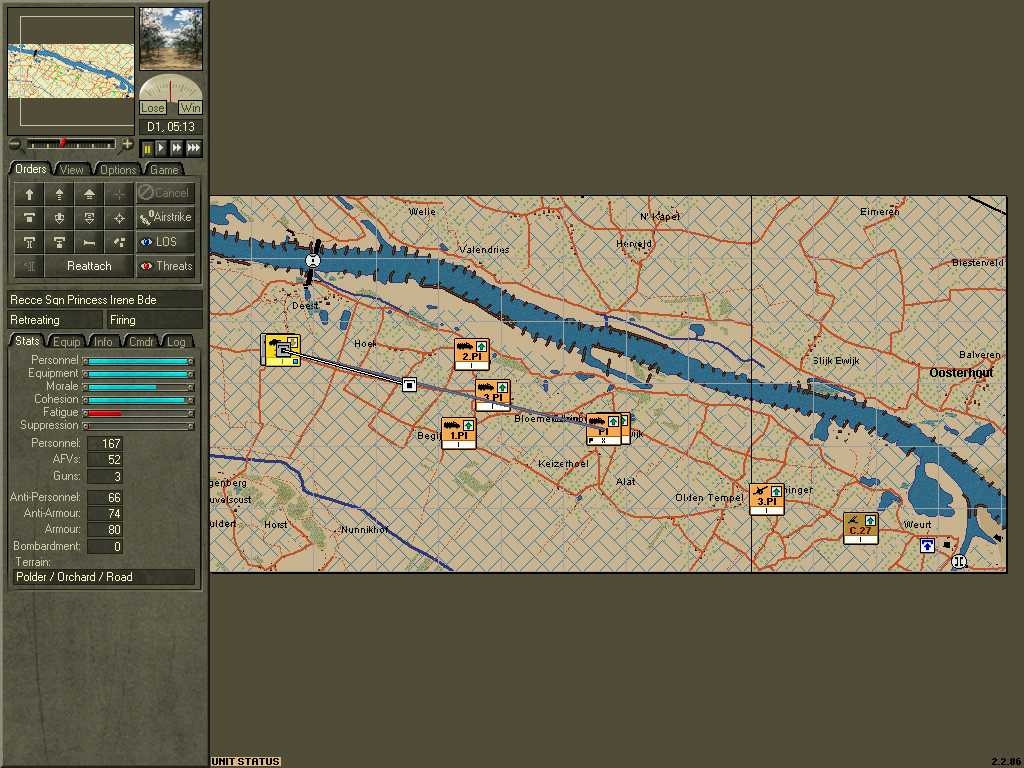1024x768 pixels.
Task: Click the overview minimap
Action: (71, 71)
